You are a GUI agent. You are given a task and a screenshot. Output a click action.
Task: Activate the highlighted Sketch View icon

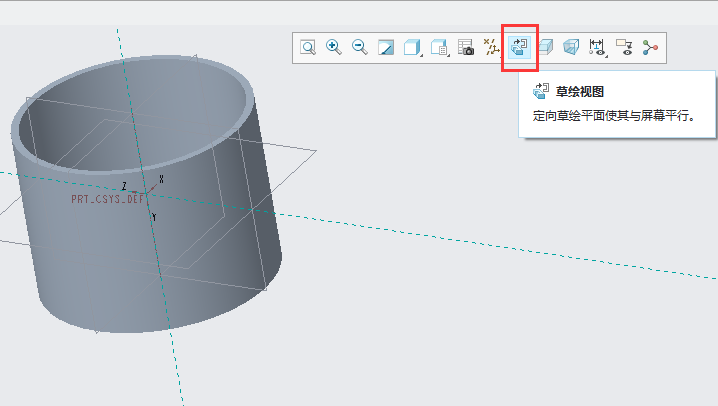519,47
